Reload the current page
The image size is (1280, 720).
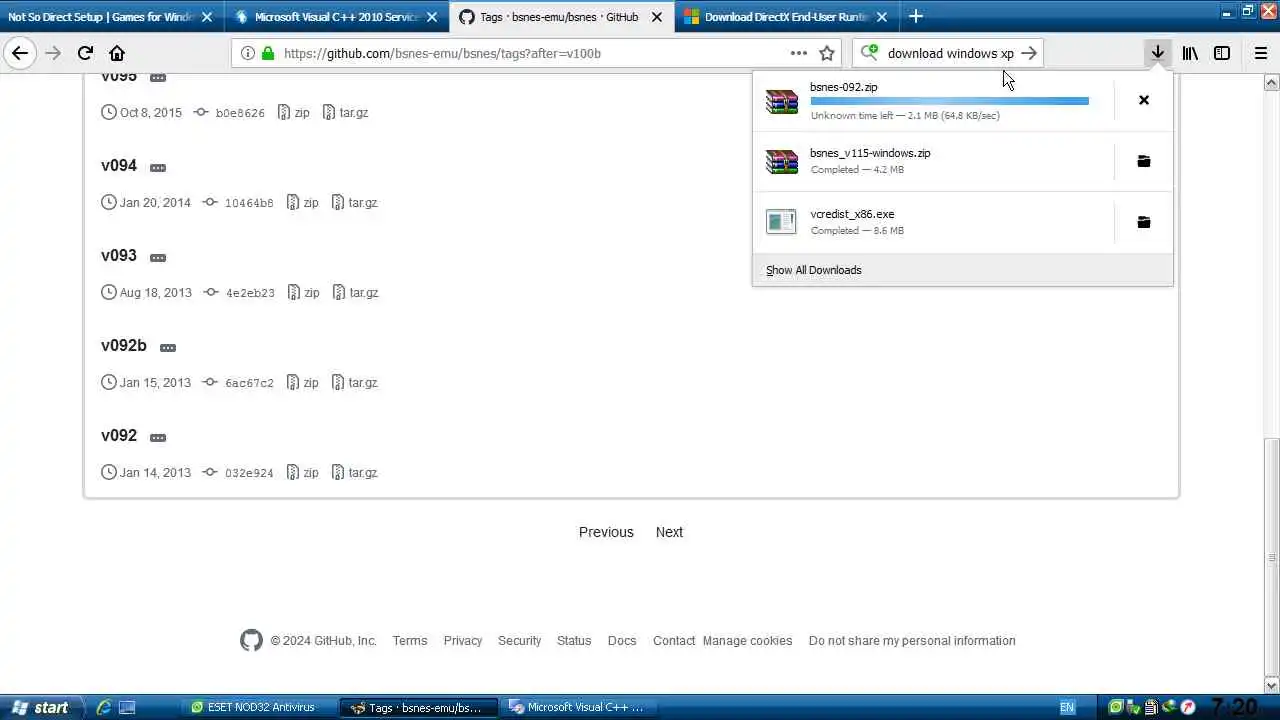tap(85, 53)
